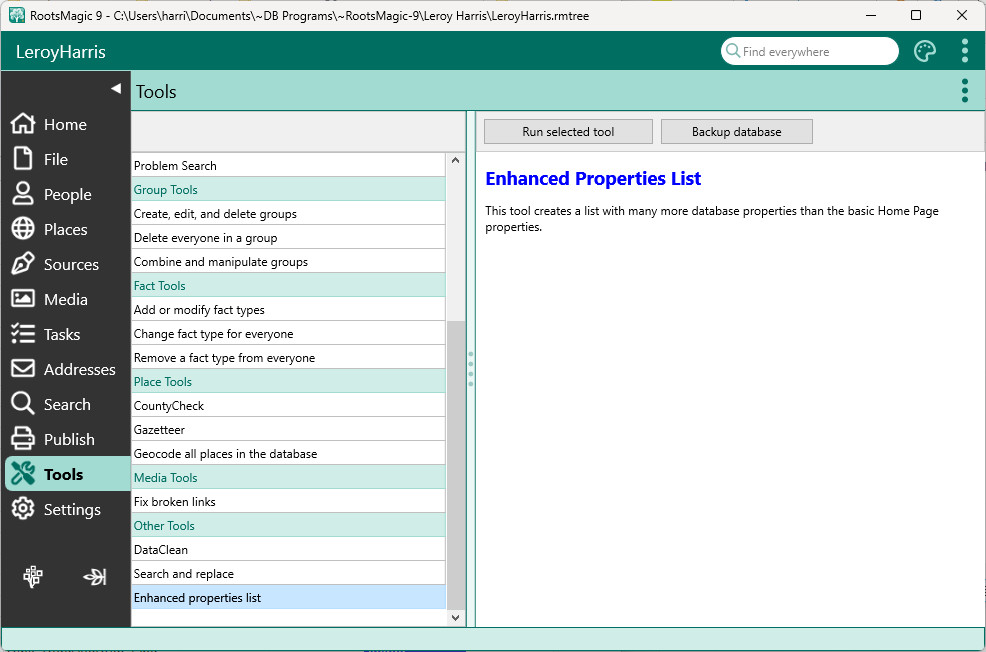This screenshot has height=652, width=986.
Task: Select the Media picture icon
Action: 23,299
